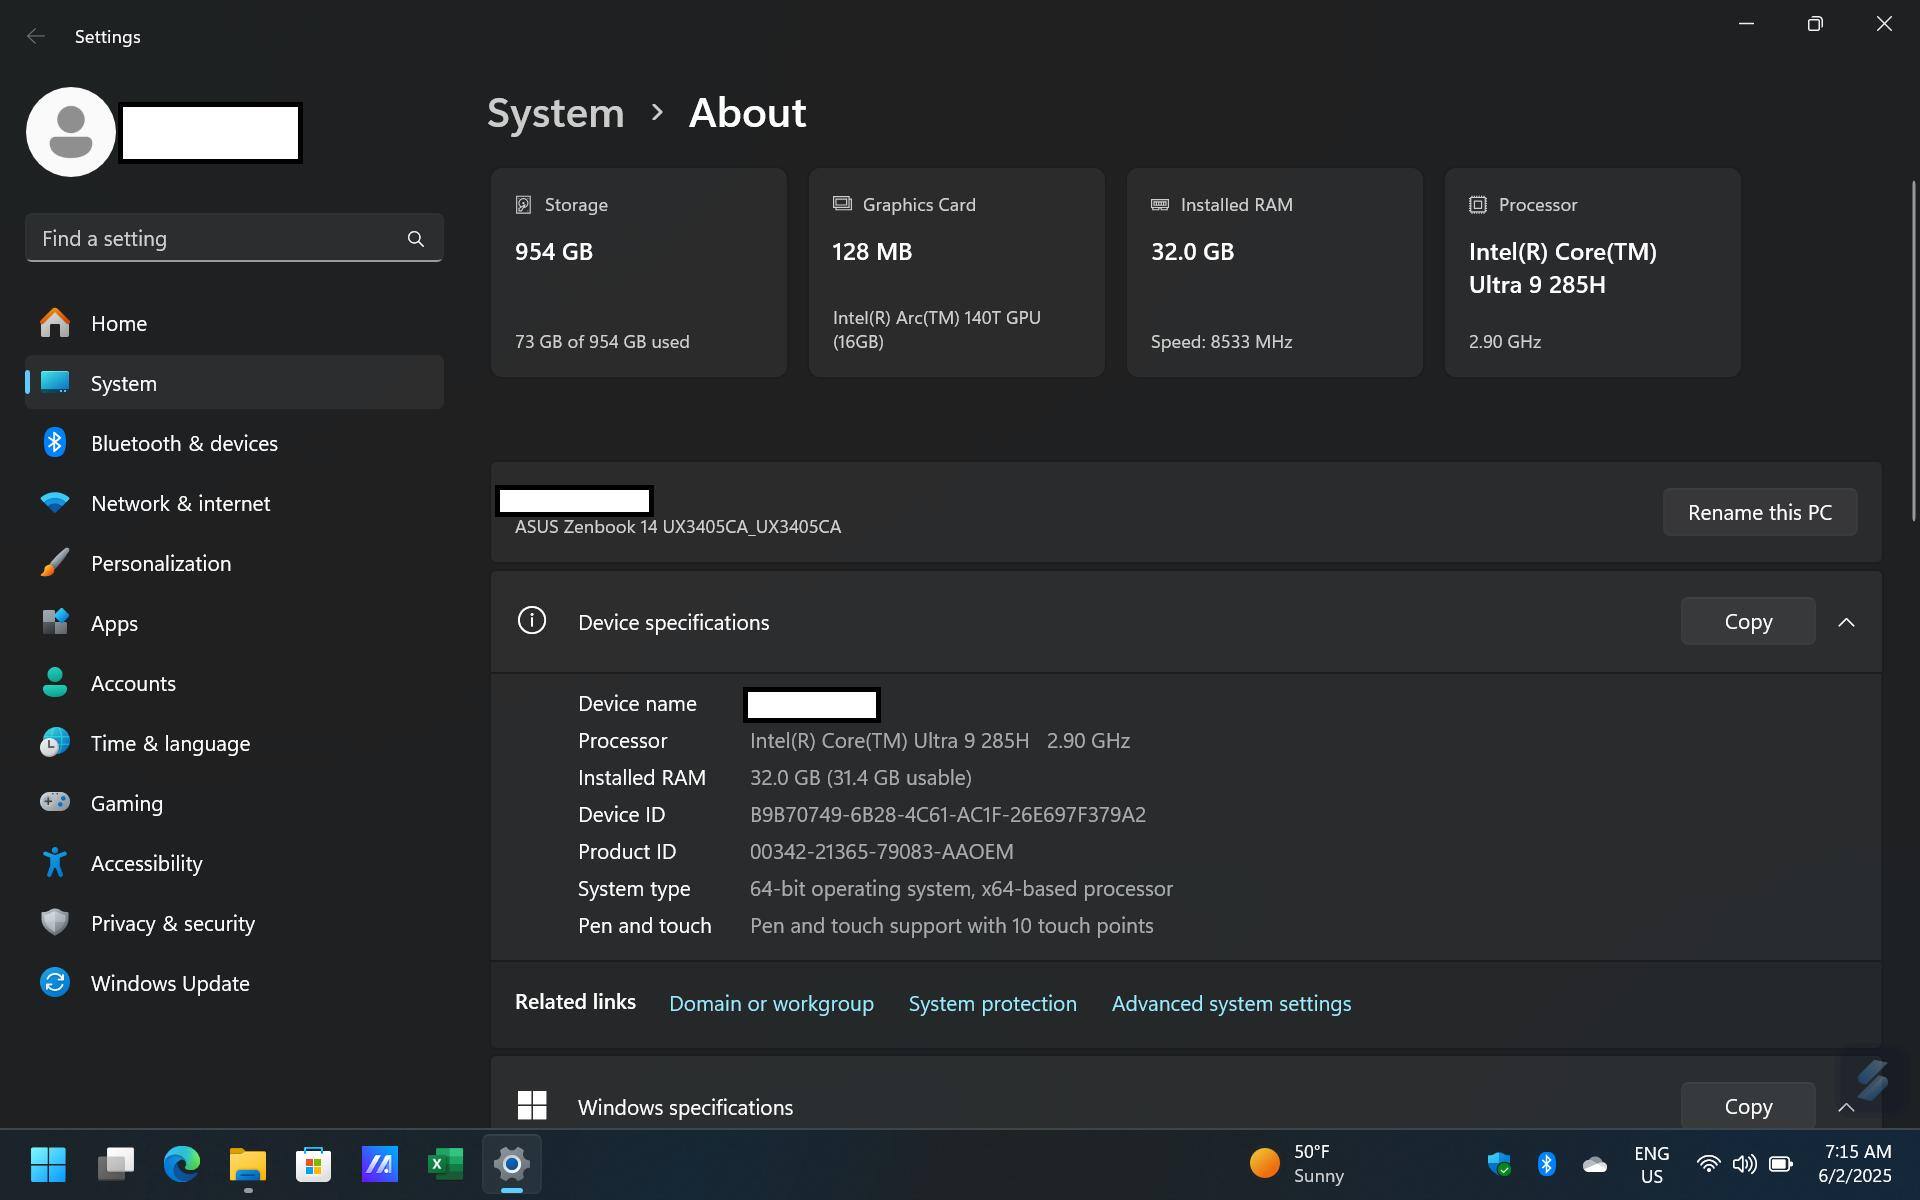Open Privacy & security settings
1920x1200 pixels.
click(172, 923)
